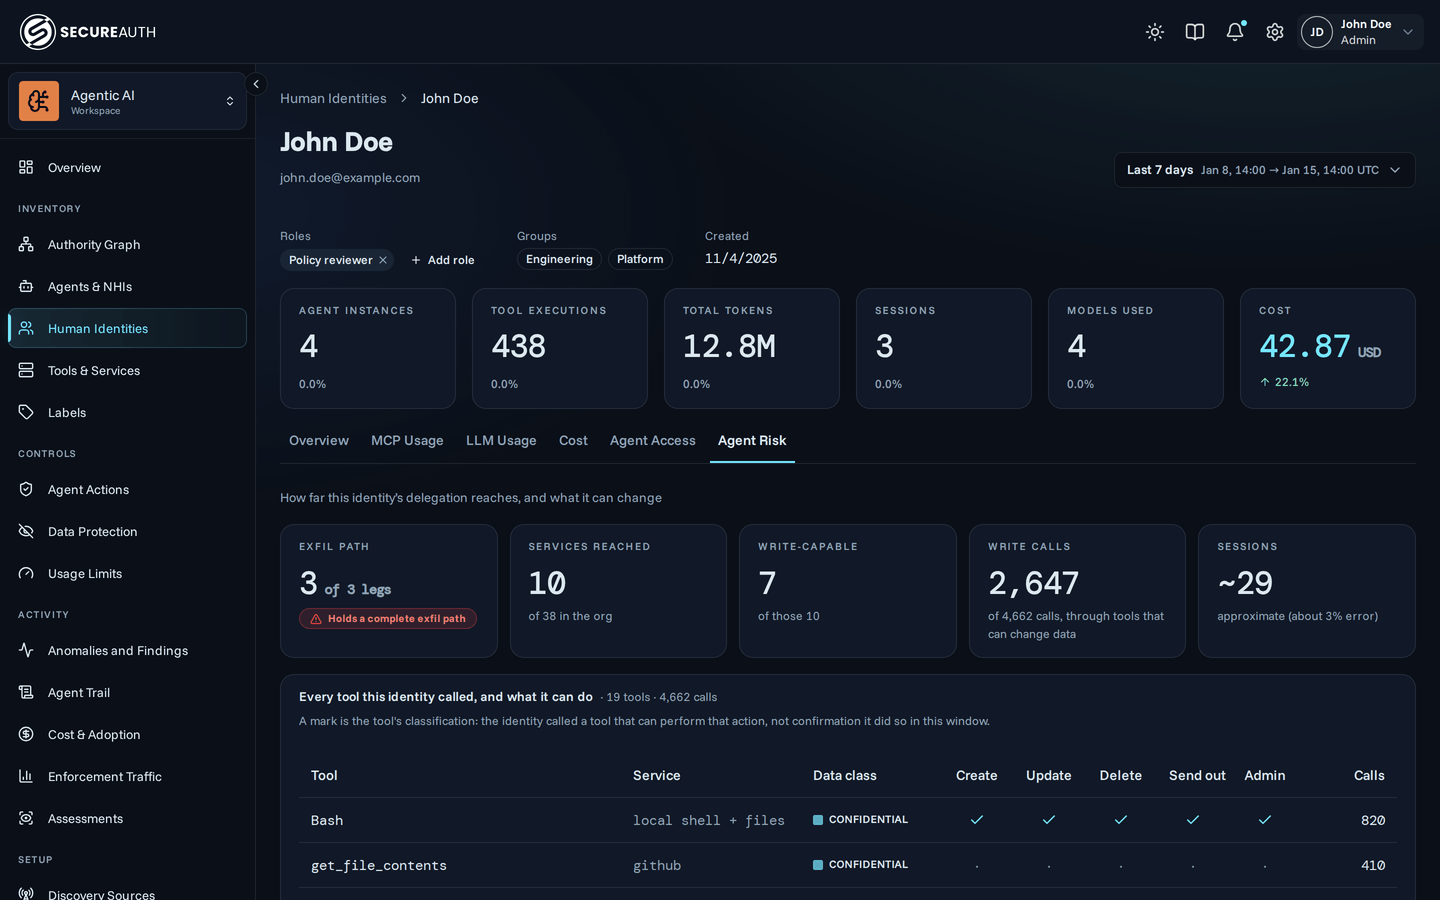Click the SecureAuth logo
Screen dimensions: 1440x900
coord(88,32)
